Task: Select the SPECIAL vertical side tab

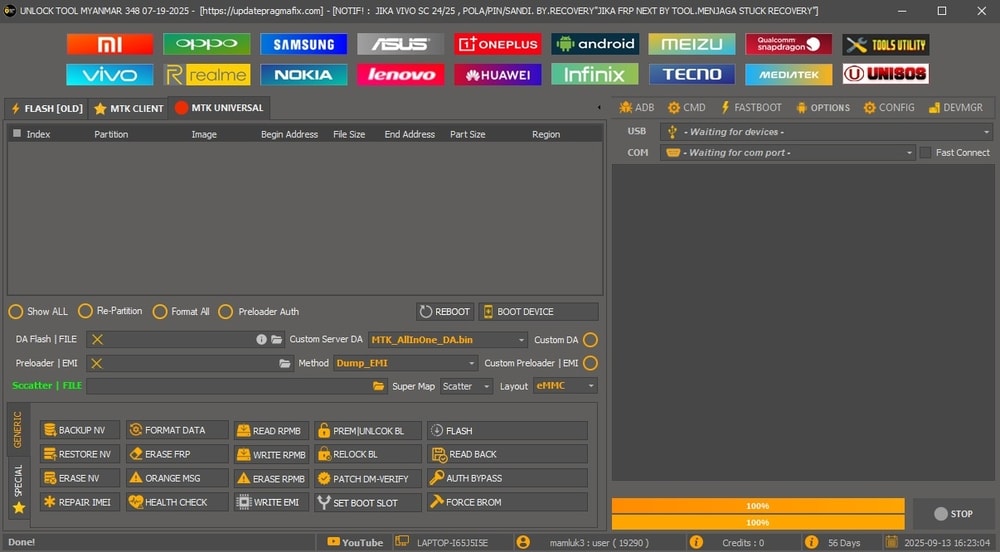Action: [x=18, y=489]
